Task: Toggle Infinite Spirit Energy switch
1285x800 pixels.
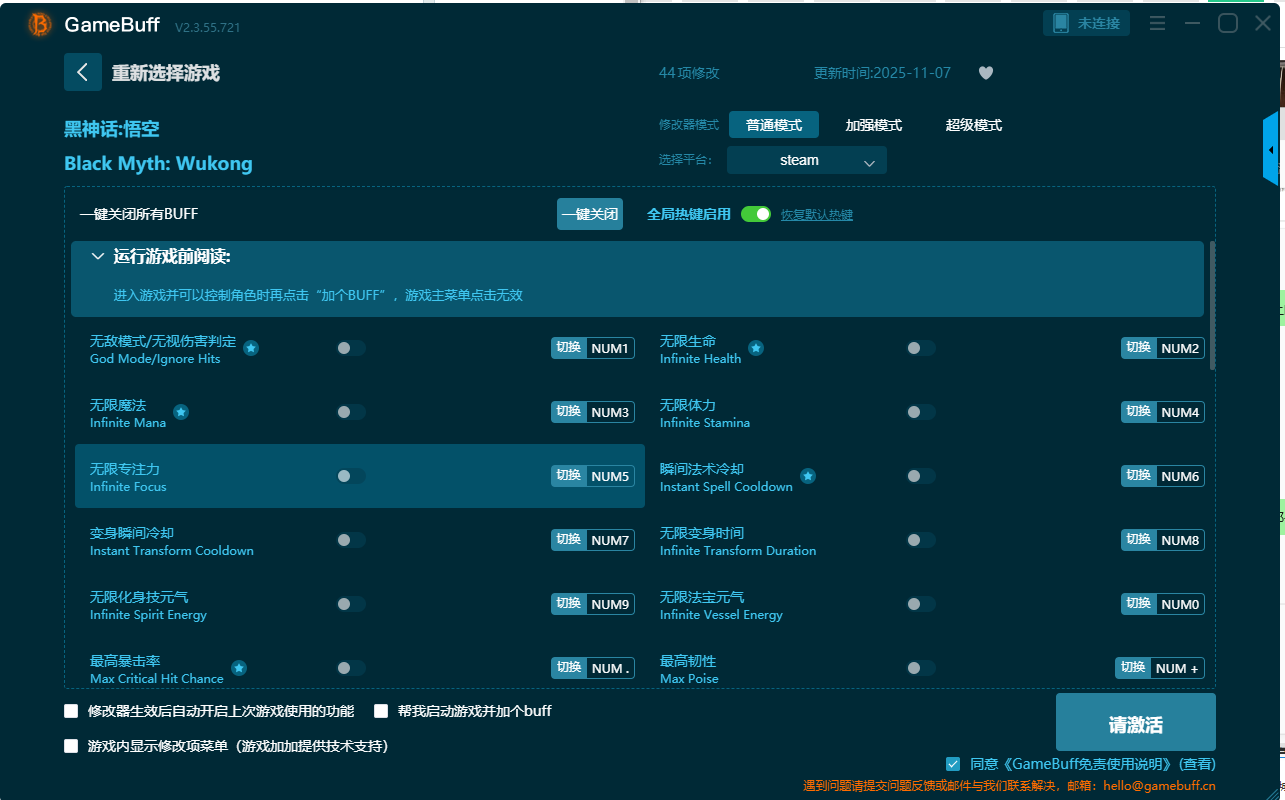Action: pos(351,604)
